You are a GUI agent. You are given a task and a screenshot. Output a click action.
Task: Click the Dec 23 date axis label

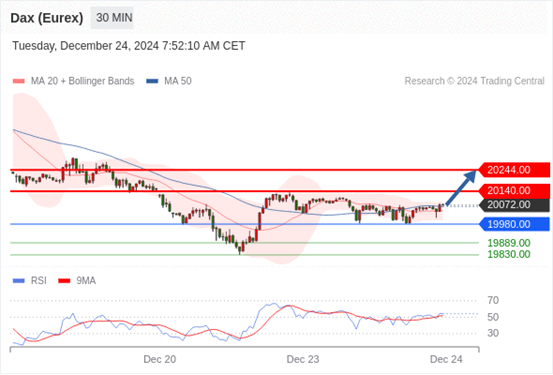303,359
